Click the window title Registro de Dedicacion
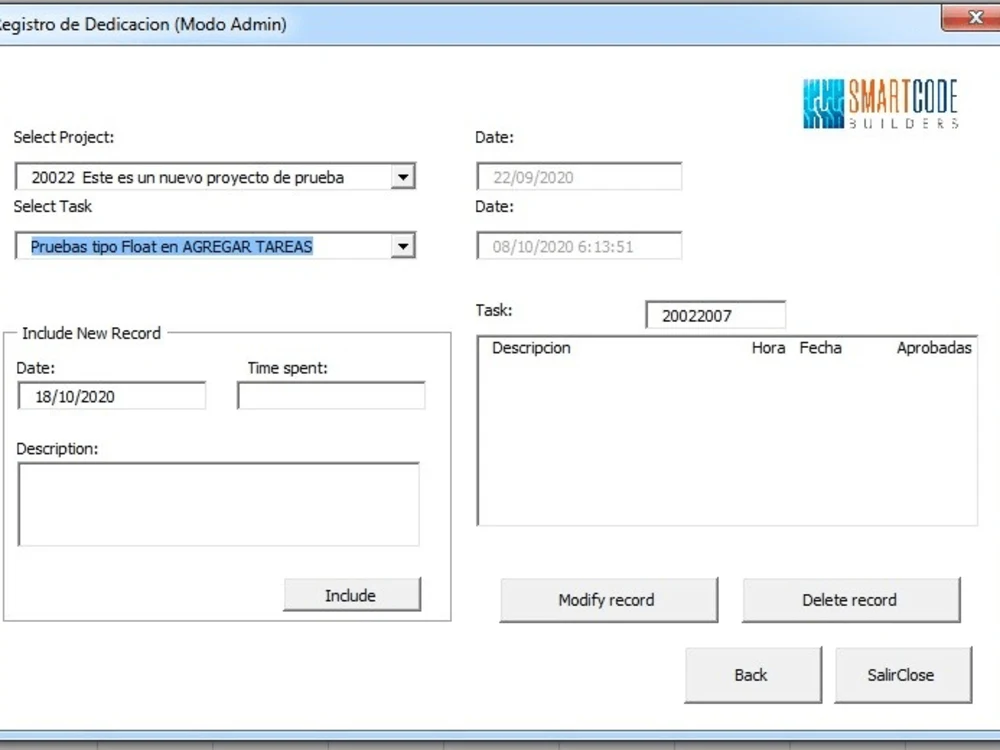This screenshot has width=1000, height=750. (x=141, y=24)
